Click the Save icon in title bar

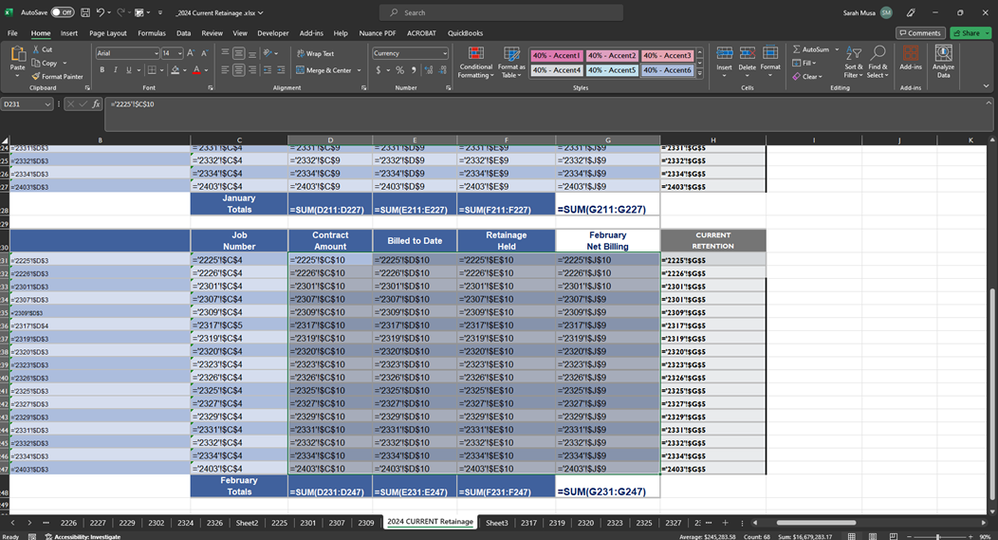tap(84, 13)
